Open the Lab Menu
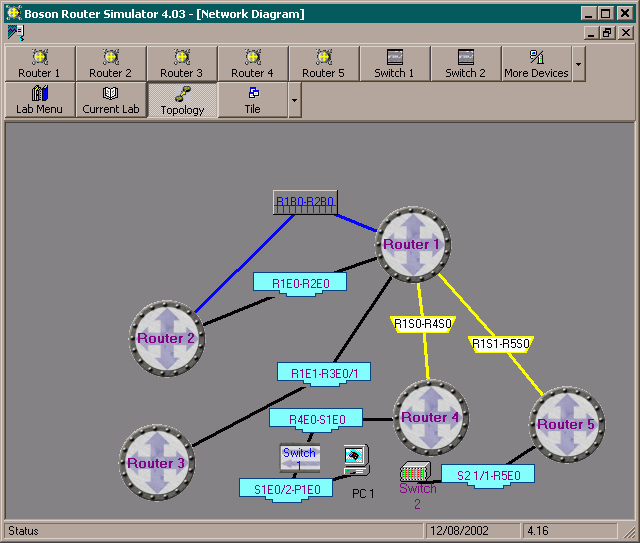The height and width of the screenshot is (543, 640). tap(40, 100)
